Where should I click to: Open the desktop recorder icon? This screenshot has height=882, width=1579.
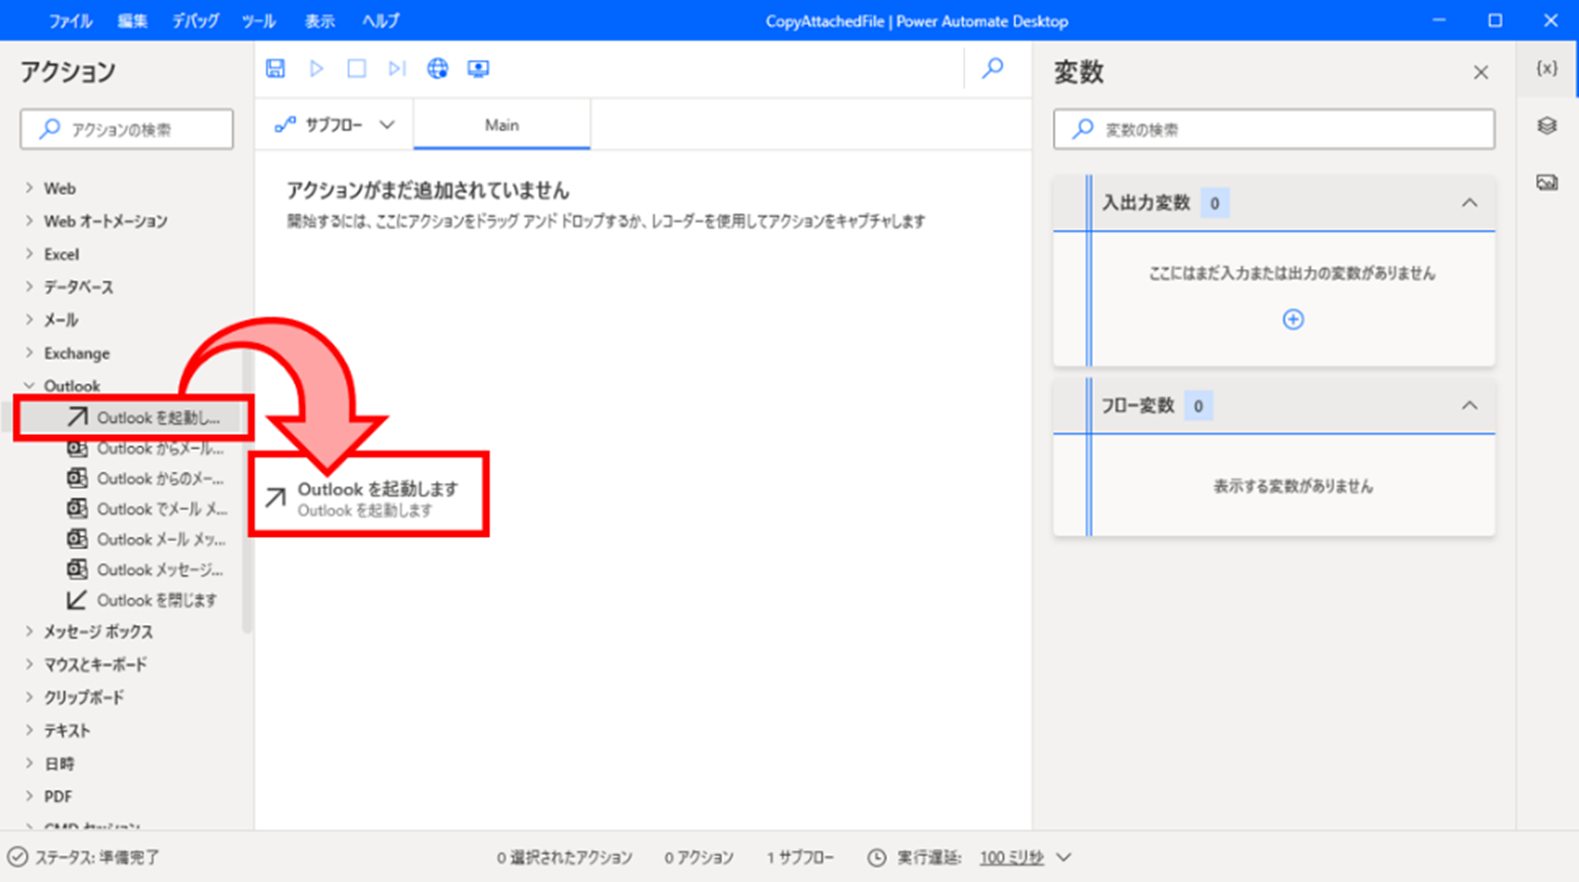(478, 68)
